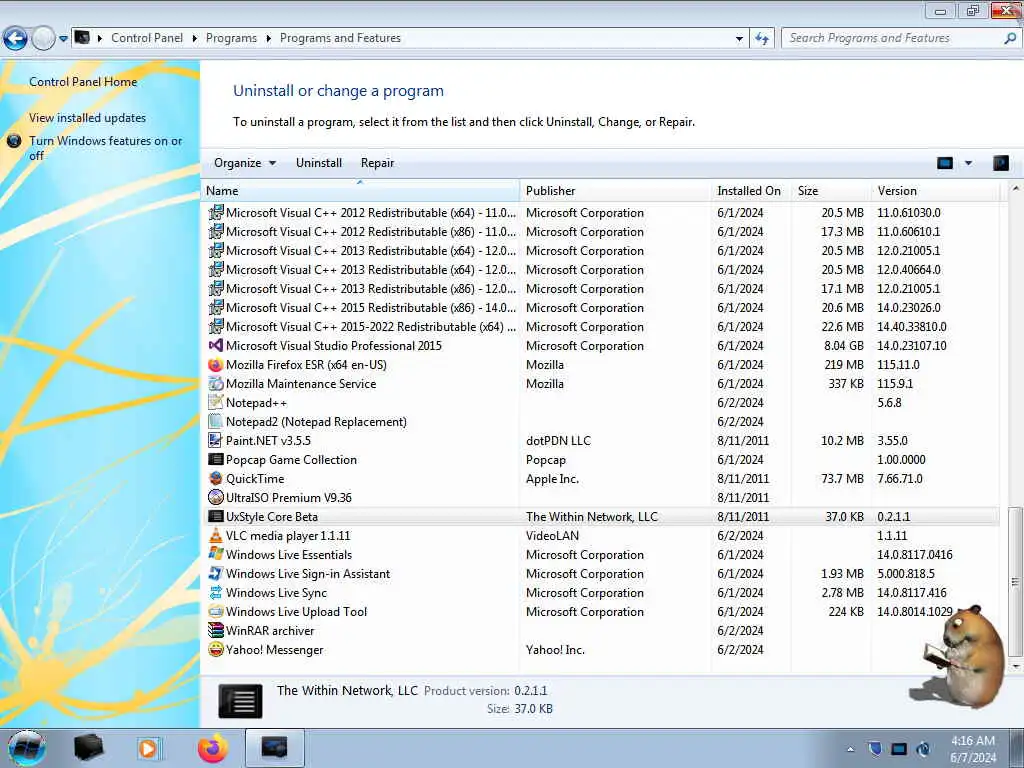1024x768 pixels.
Task: Show hidden system tray icons arrow
Action: [850, 749]
